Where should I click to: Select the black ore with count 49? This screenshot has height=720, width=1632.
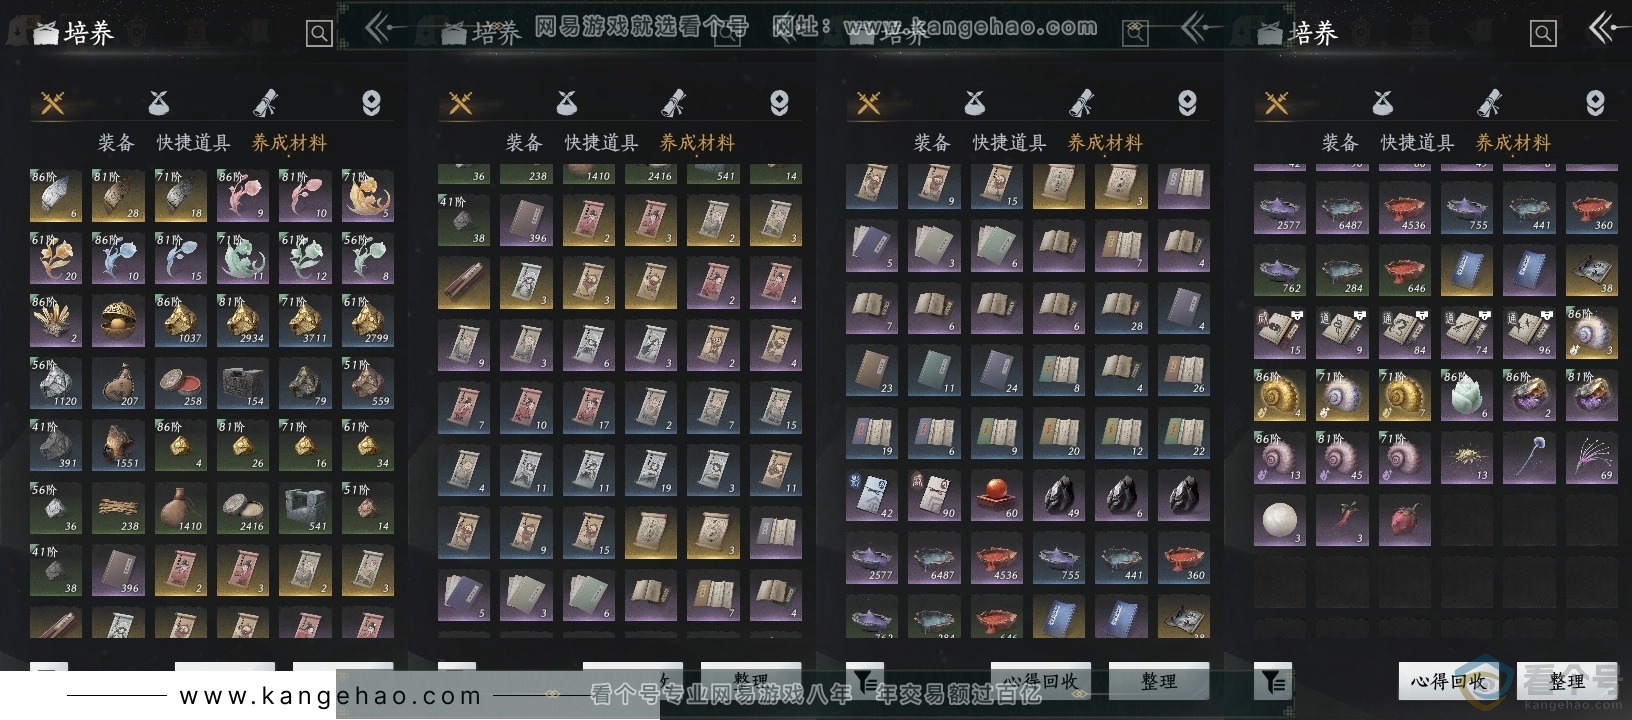coord(1059,496)
